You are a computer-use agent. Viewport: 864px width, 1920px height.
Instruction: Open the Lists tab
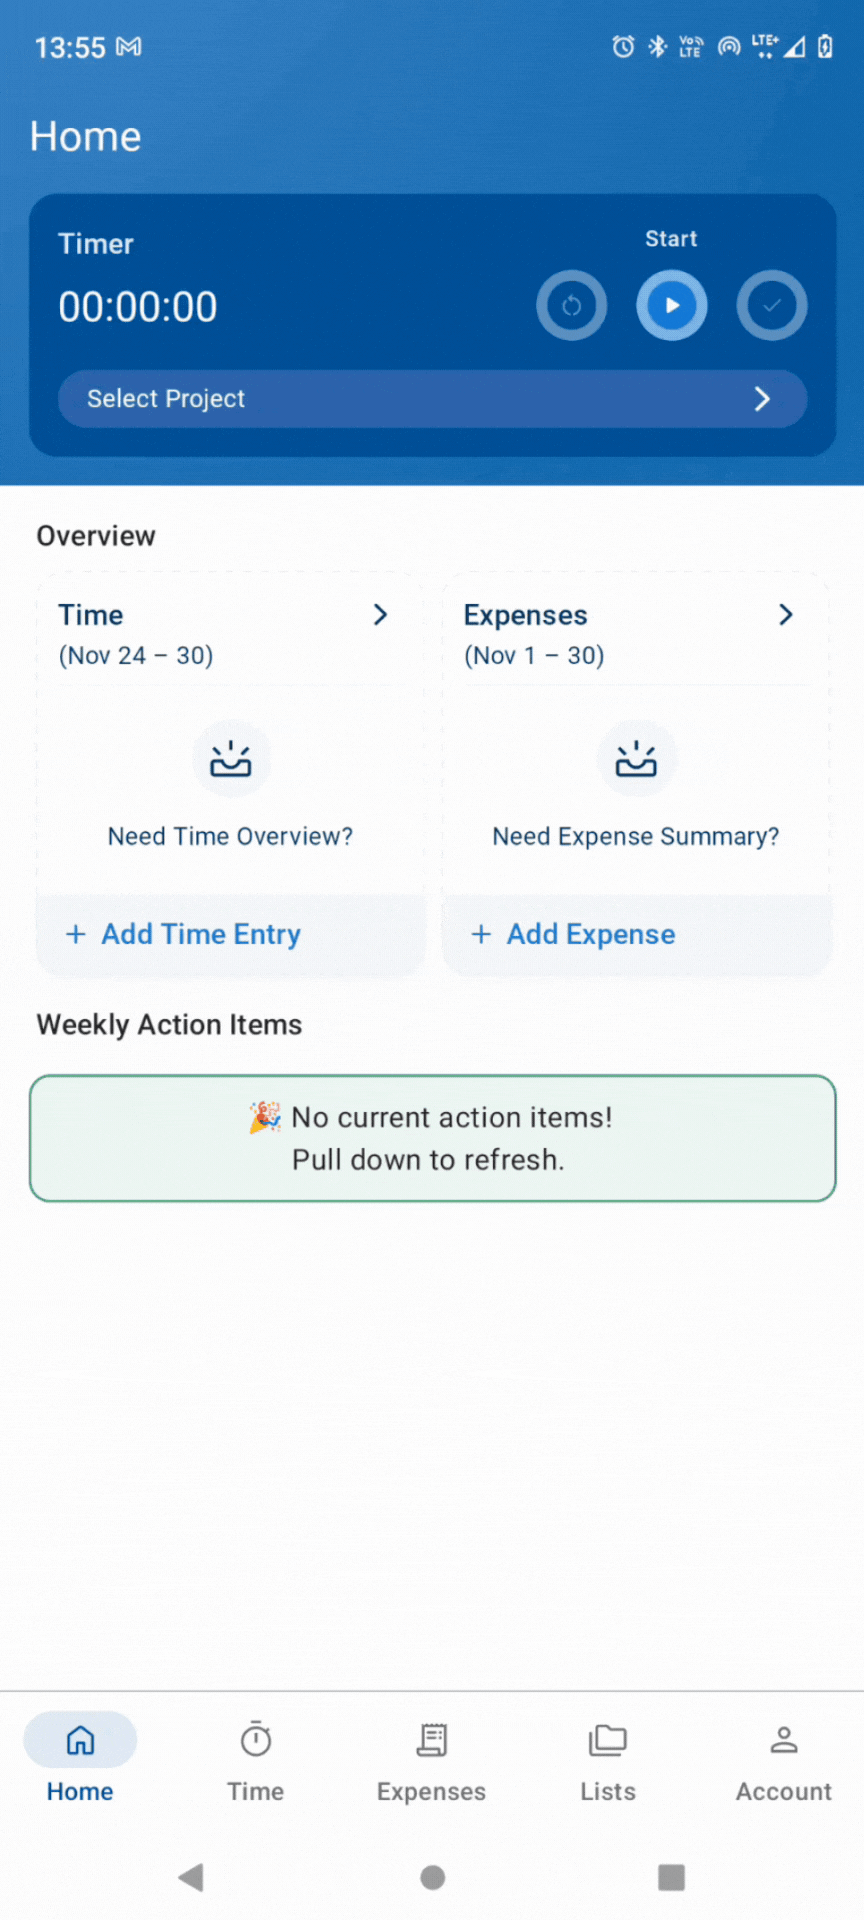608,1760
